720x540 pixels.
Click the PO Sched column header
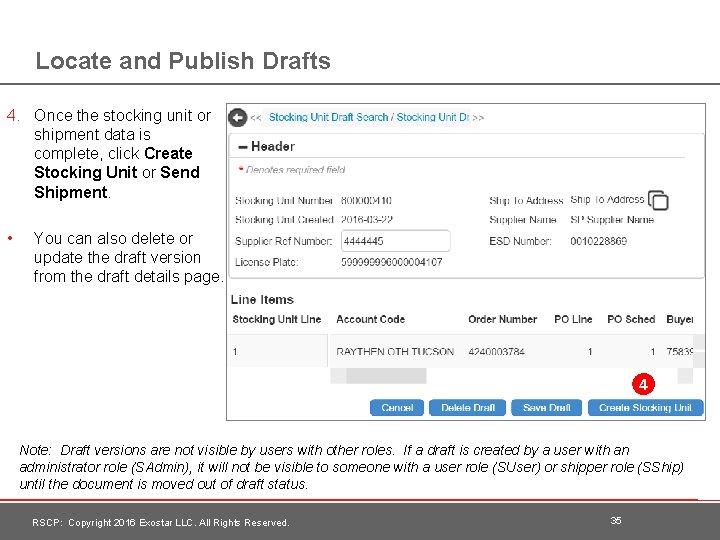(631, 320)
